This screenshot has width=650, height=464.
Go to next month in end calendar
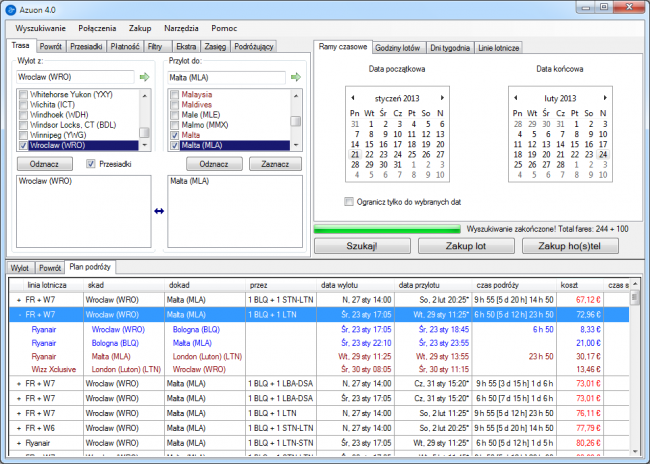tap(606, 98)
